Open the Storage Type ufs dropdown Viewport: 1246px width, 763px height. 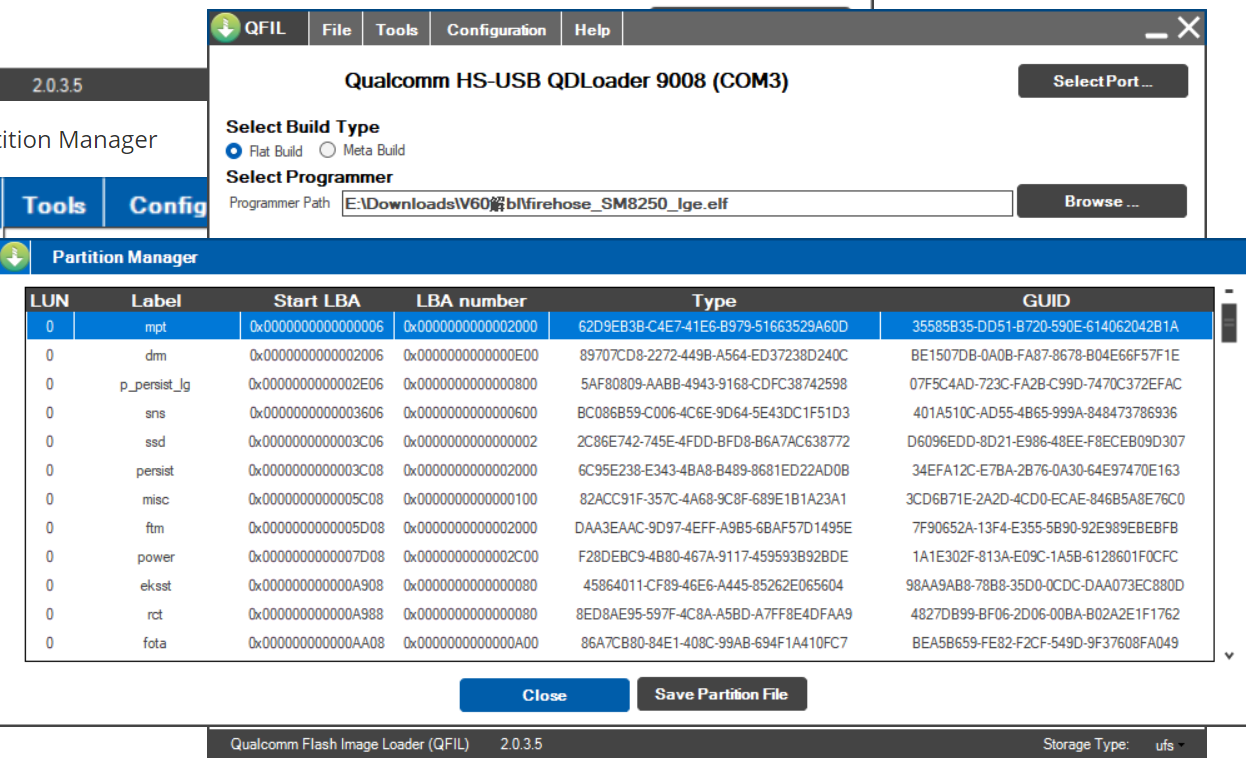1168,745
